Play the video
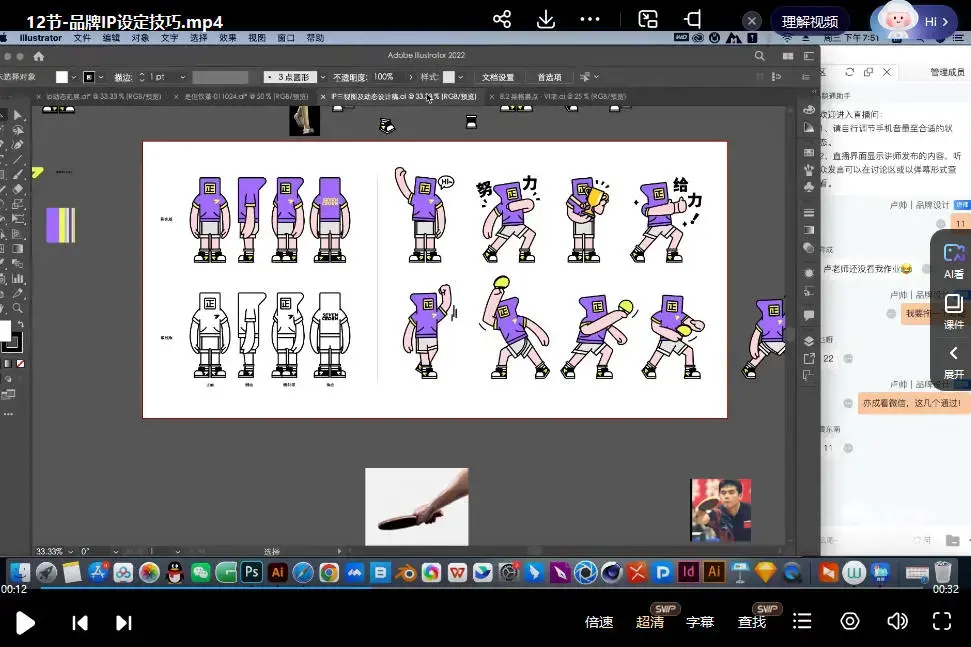Screen dimensions: 971x647 pyautogui.click(x=25, y=623)
